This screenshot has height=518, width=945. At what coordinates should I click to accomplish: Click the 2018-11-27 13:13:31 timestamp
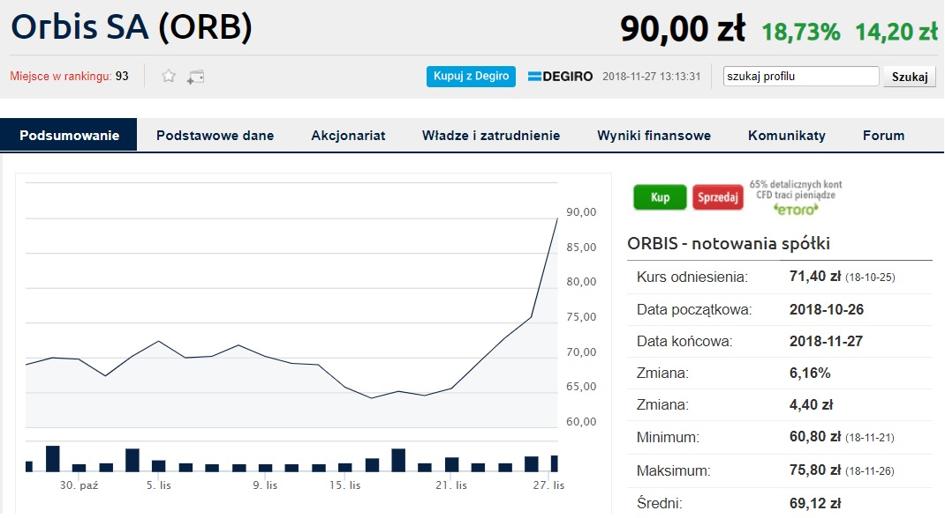pyautogui.click(x=651, y=77)
